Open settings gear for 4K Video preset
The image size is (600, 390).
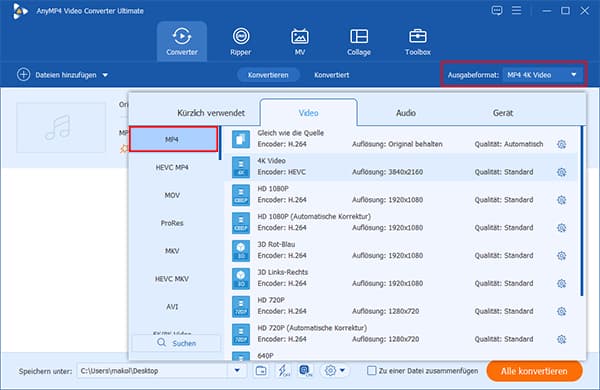click(561, 172)
